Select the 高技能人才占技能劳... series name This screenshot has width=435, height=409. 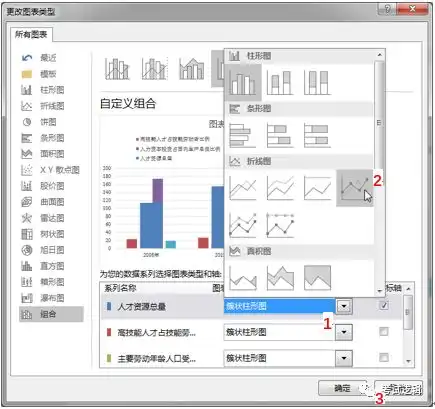tap(157, 333)
